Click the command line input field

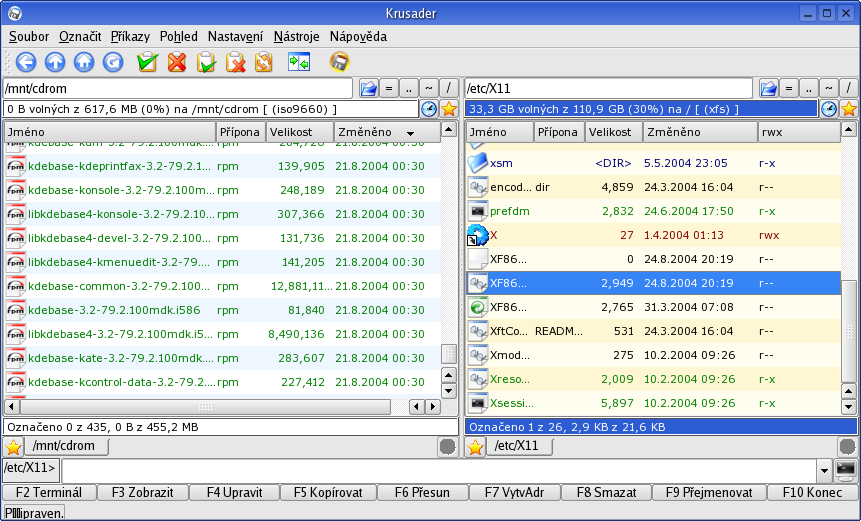tap(439, 470)
